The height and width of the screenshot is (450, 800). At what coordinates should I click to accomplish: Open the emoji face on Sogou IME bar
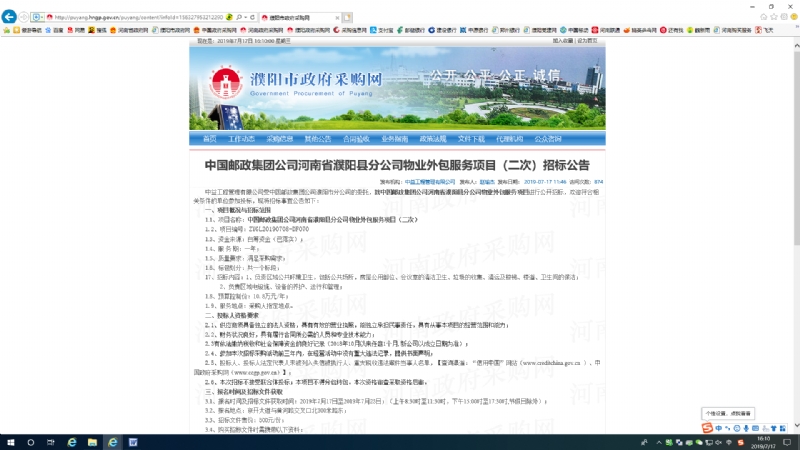737,428
